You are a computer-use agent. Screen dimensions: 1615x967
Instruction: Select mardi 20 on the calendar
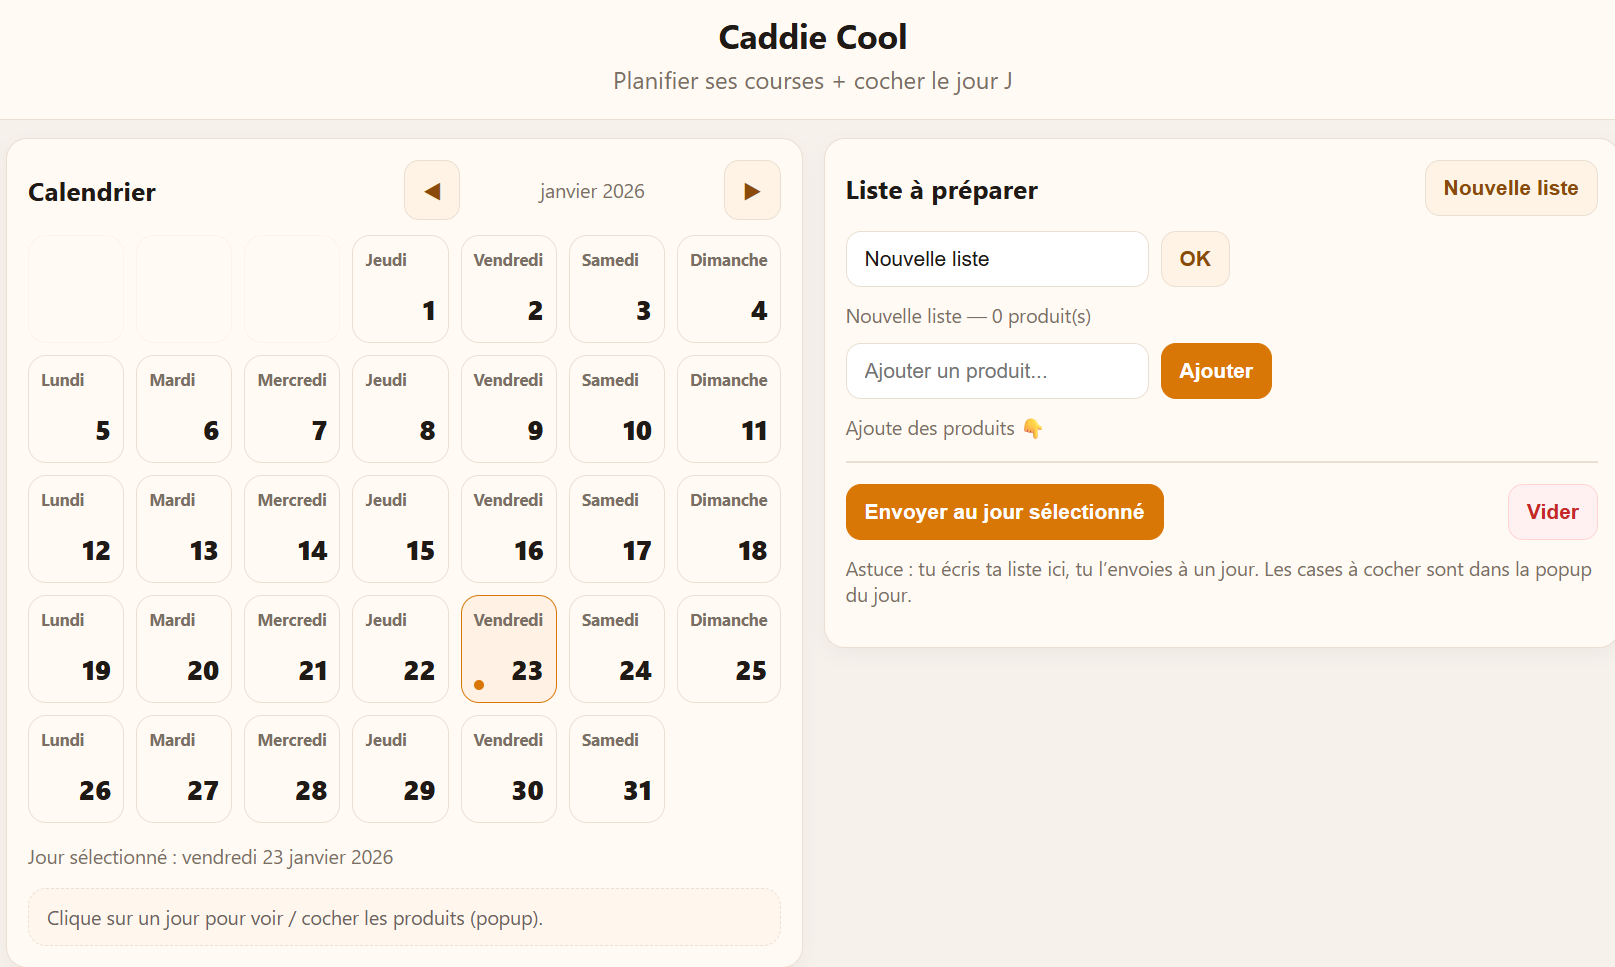(183, 648)
